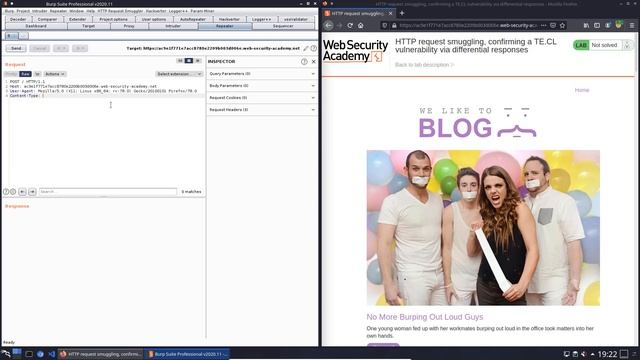This screenshot has width=640, height=360.
Task: Open Firefox library icon
Action: 586,25
